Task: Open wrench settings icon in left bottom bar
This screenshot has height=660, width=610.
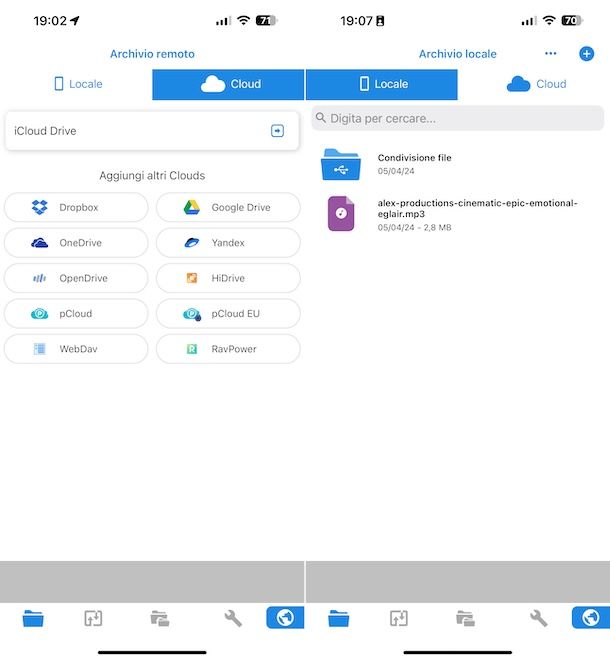Action: click(x=233, y=618)
